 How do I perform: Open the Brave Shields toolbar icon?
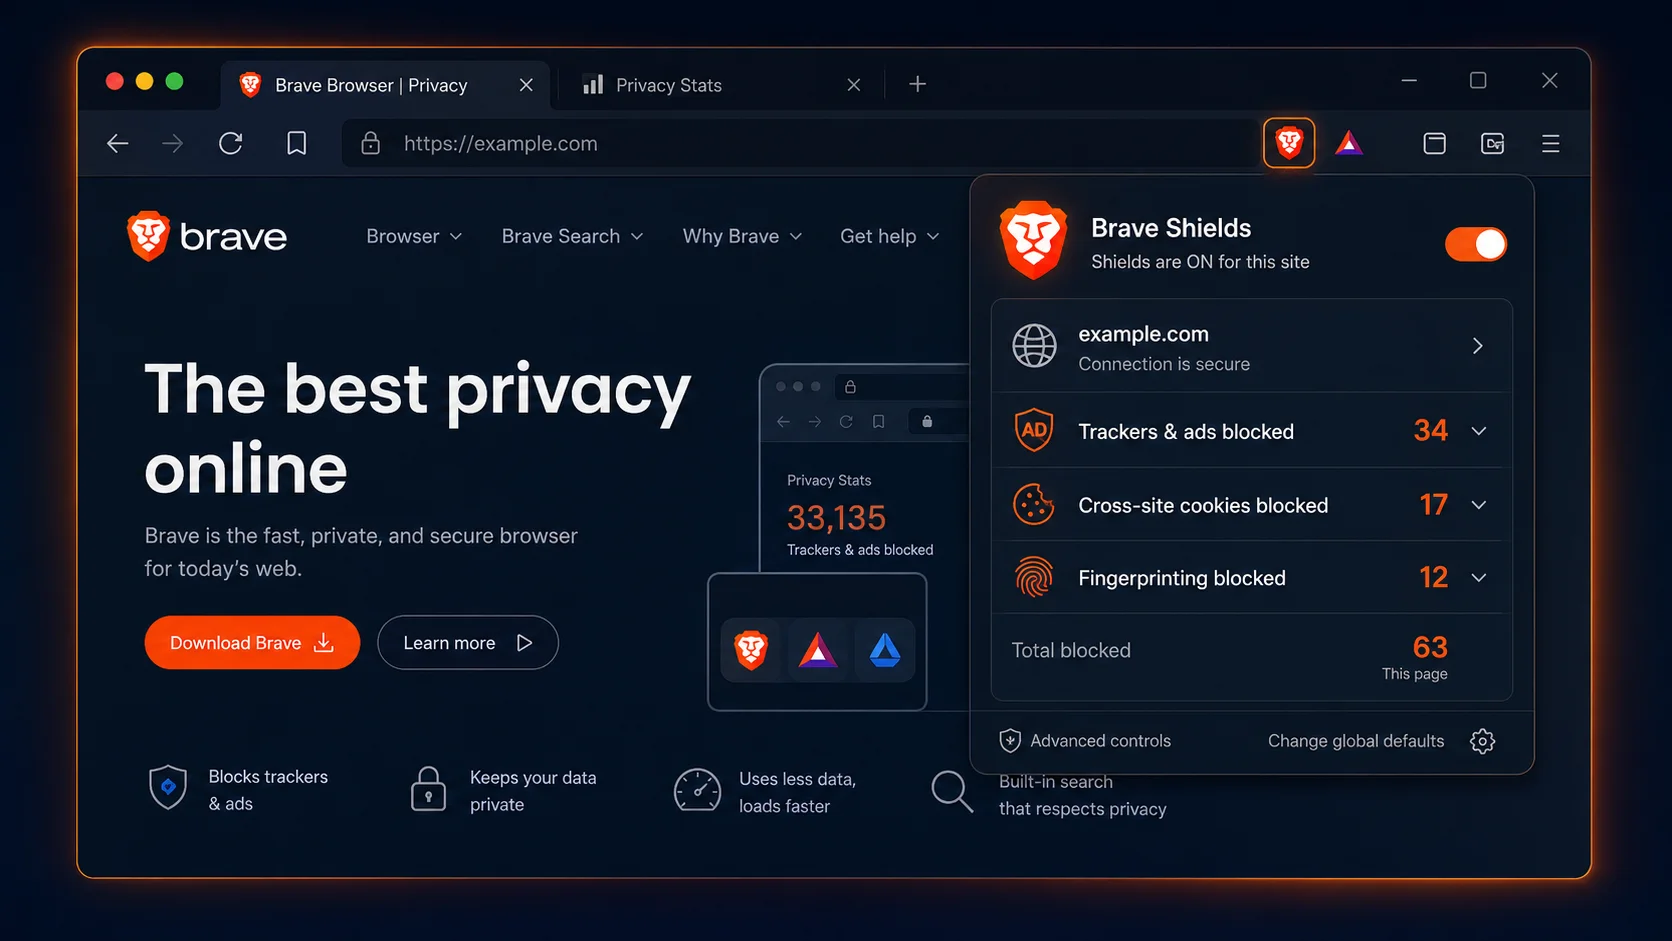pyautogui.click(x=1289, y=143)
